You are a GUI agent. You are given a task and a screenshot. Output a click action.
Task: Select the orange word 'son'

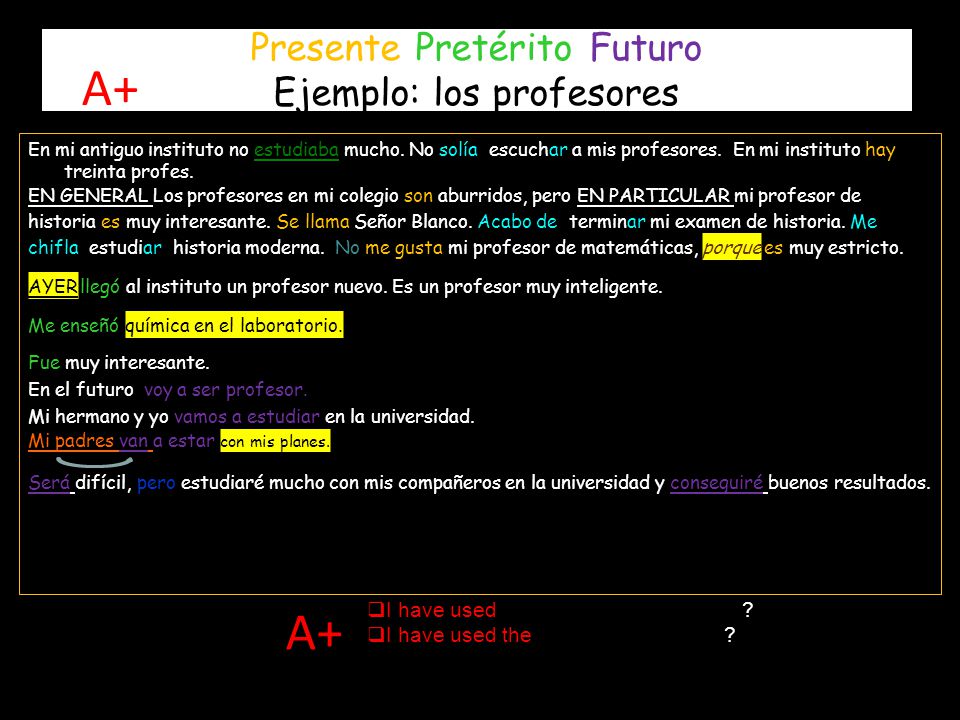pyautogui.click(x=418, y=196)
